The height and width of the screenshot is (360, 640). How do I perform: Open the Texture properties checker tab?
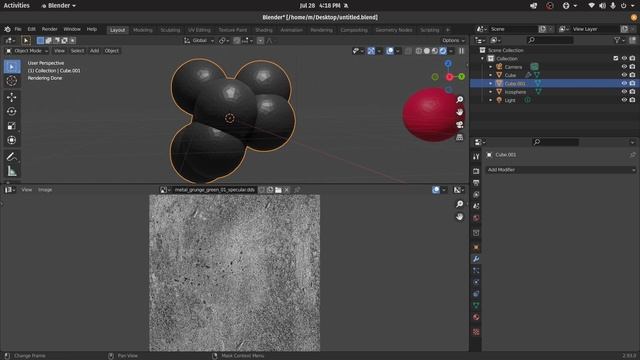tap(476, 332)
